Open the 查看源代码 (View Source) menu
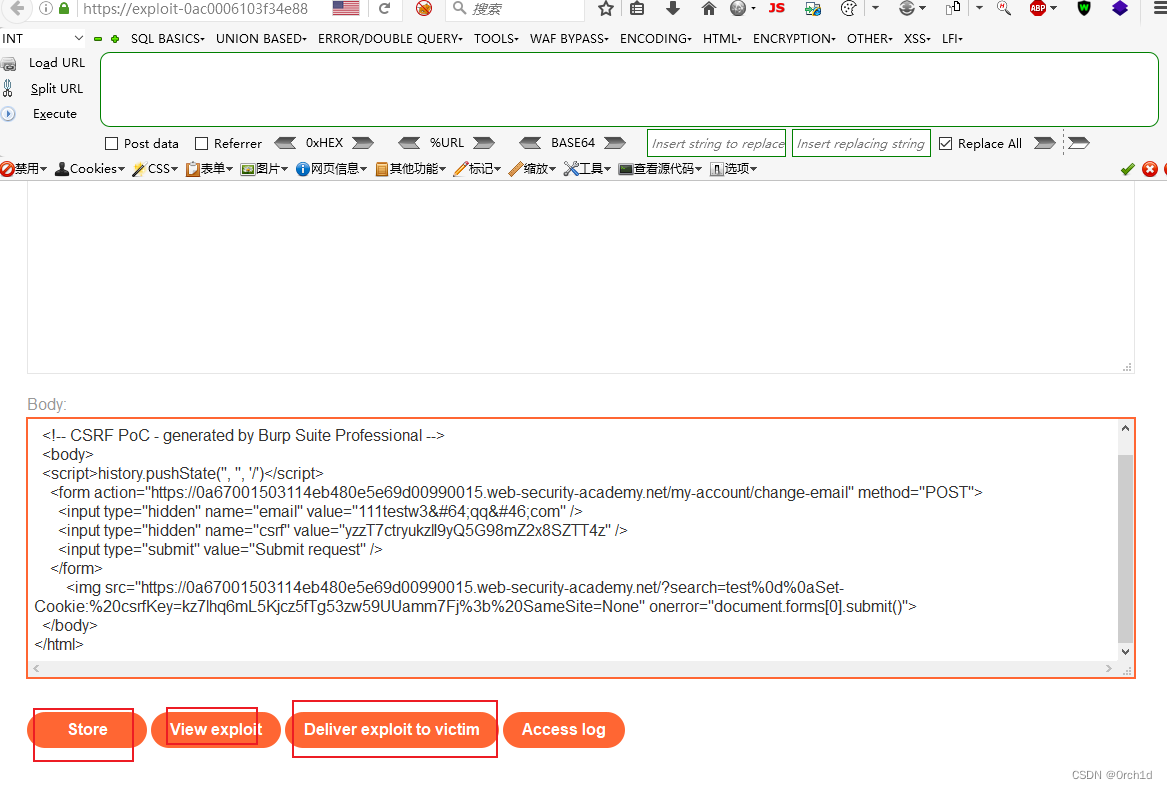Image resolution: width=1167 pixels, height=789 pixels. 660,169
